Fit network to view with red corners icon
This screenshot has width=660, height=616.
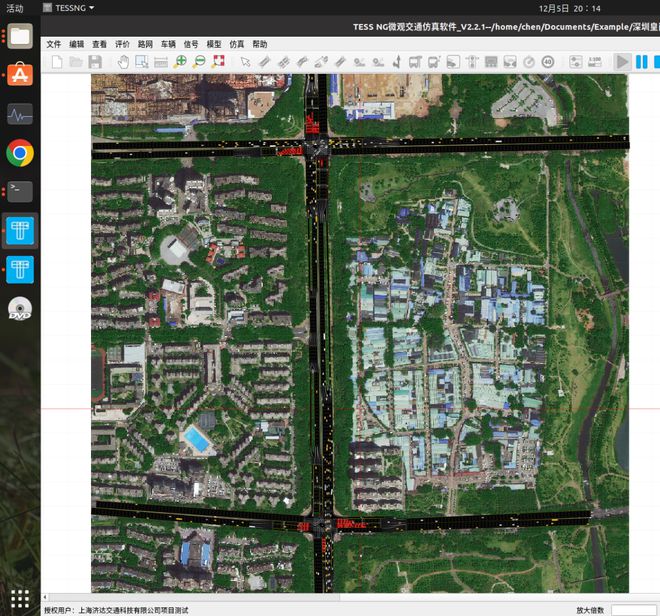click(x=218, y=62)
